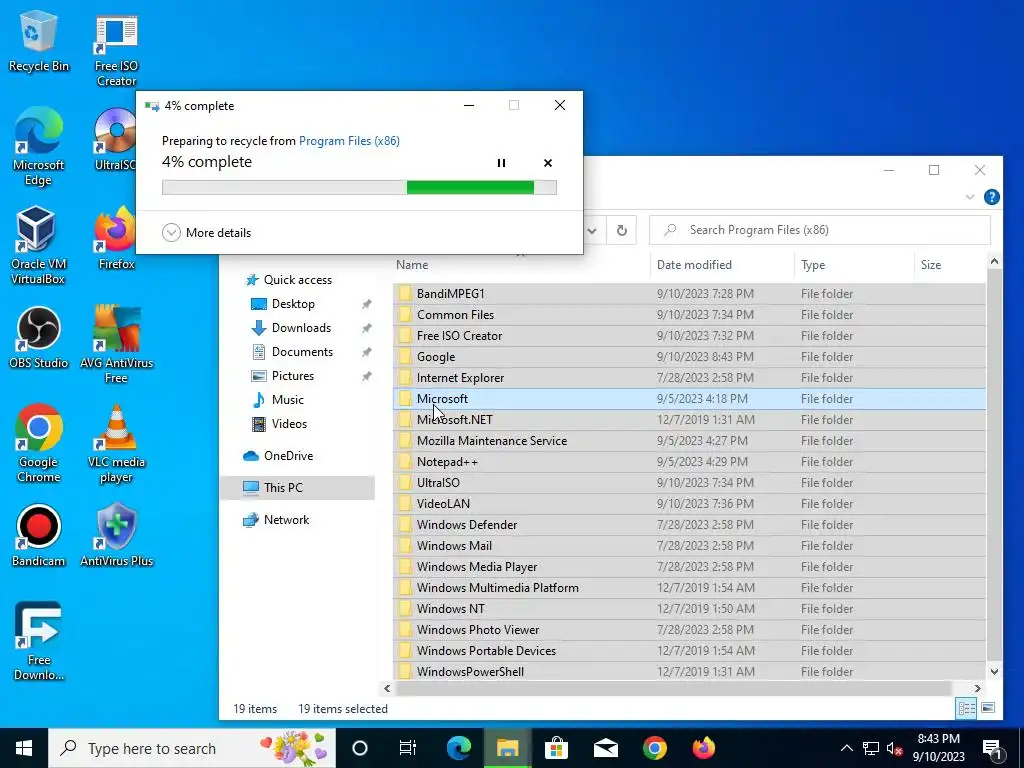Image resolution: width=1024 pixels, height=768 pixels.
Task: Switch to details view layout icon
Action: (966, 708)
